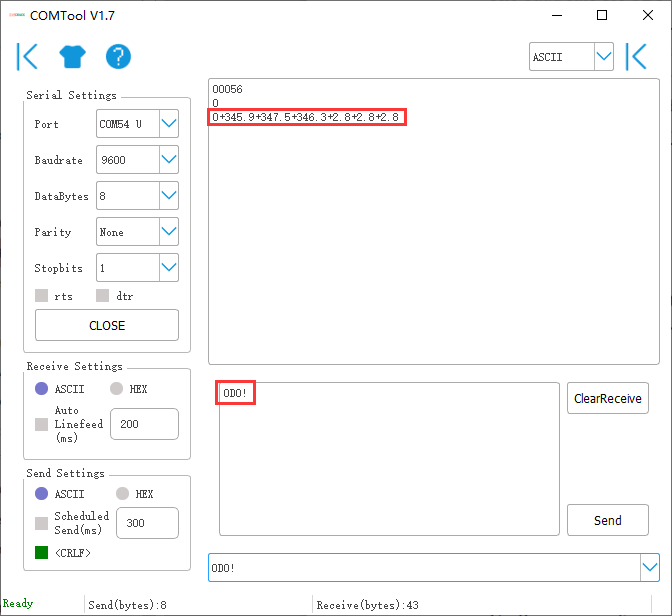Click the Ready status text
The height and width of the screenshot is (616, 672).
point(18,603)
